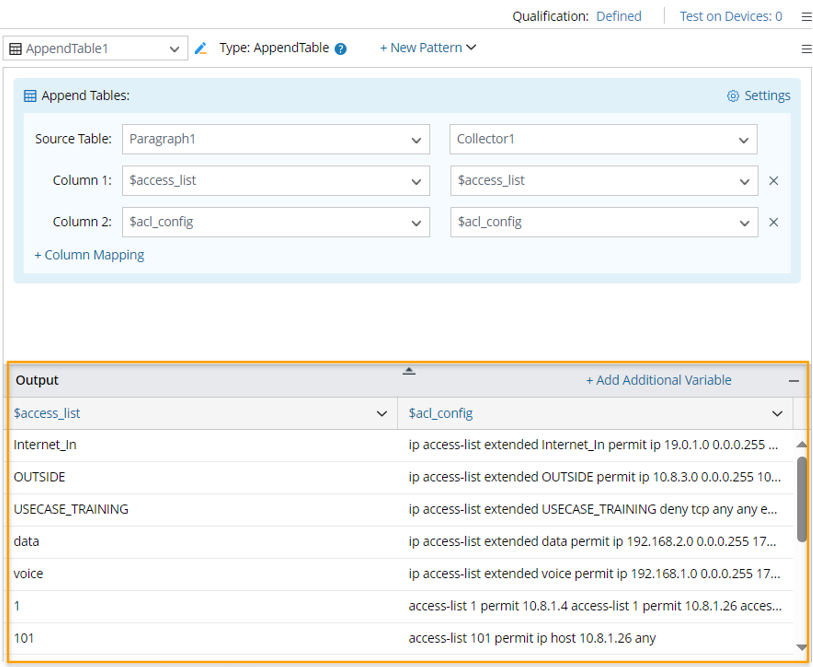Remove Column 2 mapping with the X icon
This screenshot has width=813, height=667.
pos(773,222)
